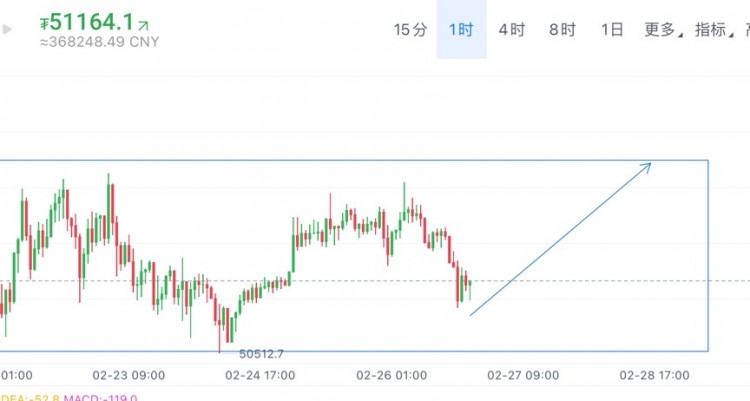
Task: Switch to the 1时 timeframe tab
Action: pos(461,30)
